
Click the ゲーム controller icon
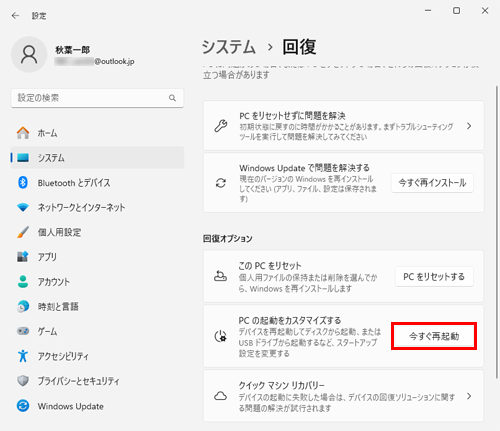pos(23,331)
